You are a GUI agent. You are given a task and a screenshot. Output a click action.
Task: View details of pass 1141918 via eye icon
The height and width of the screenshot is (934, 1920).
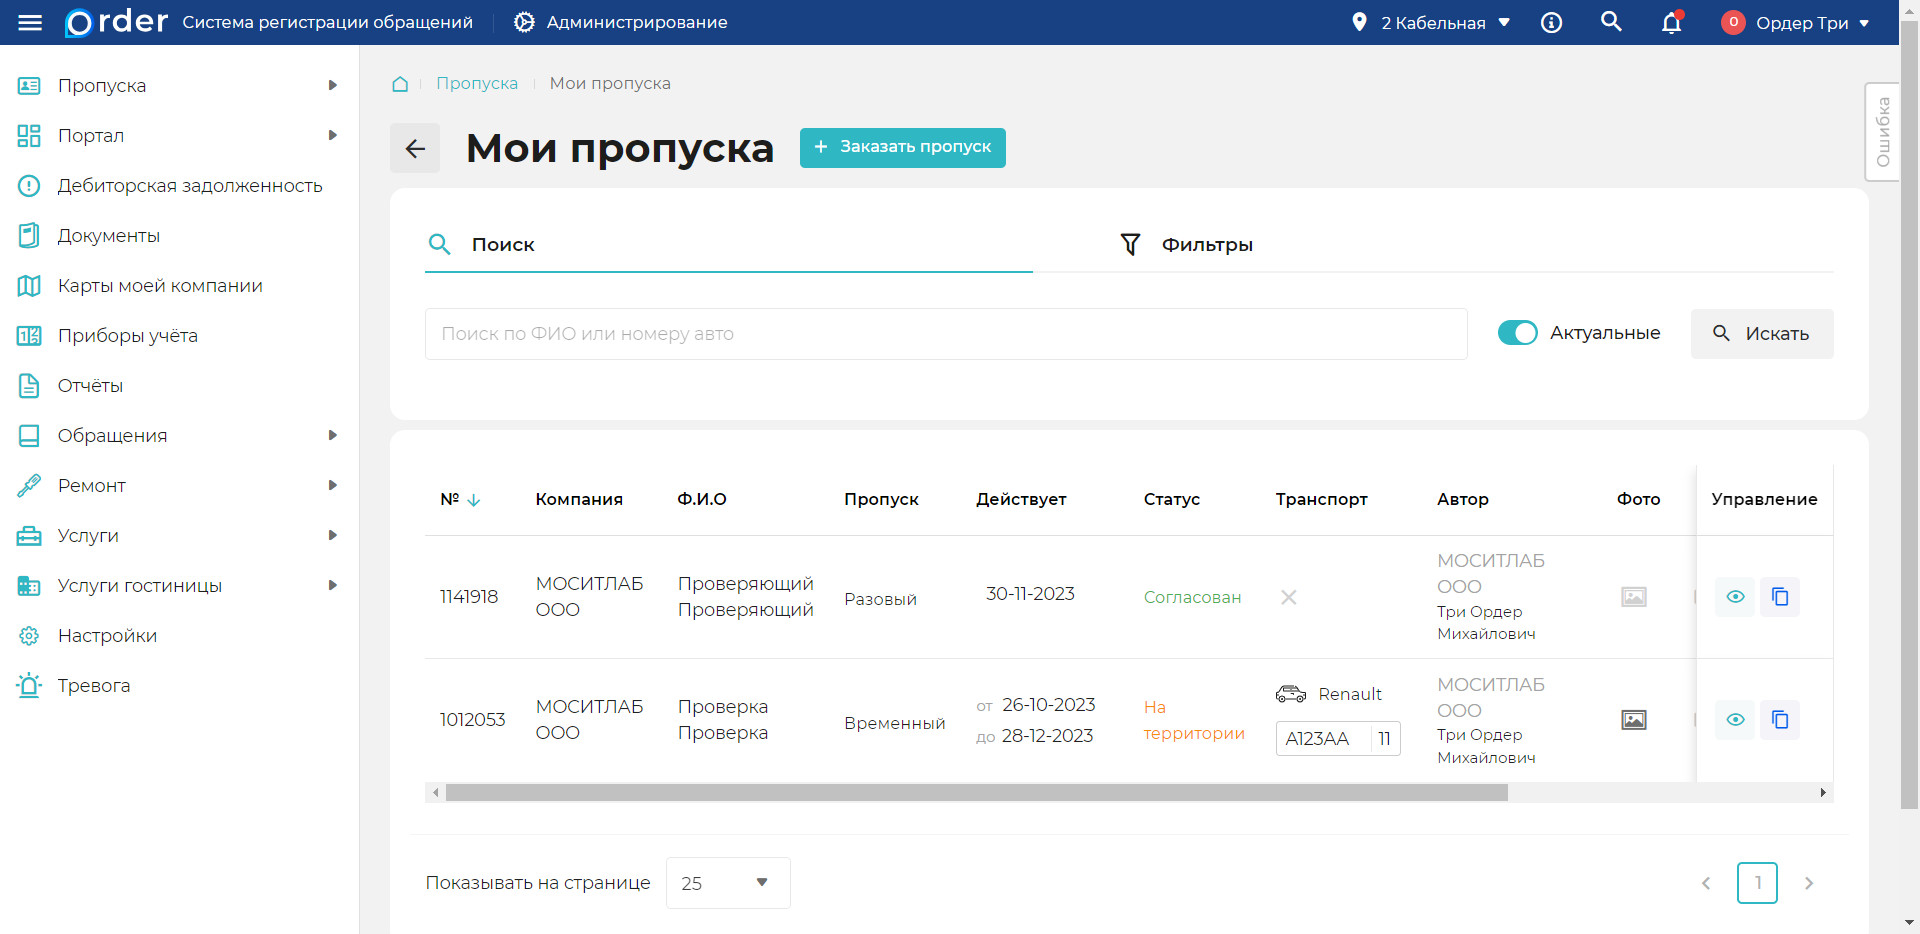tap(1735, 597)
